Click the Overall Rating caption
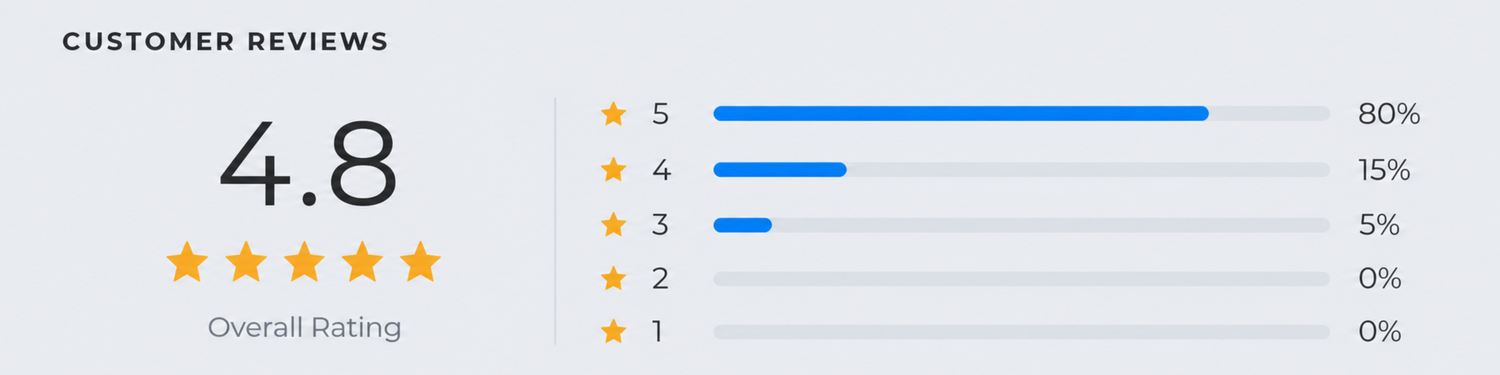The image size is (1500, 375). pyautogui.click(x=304, y=327)
